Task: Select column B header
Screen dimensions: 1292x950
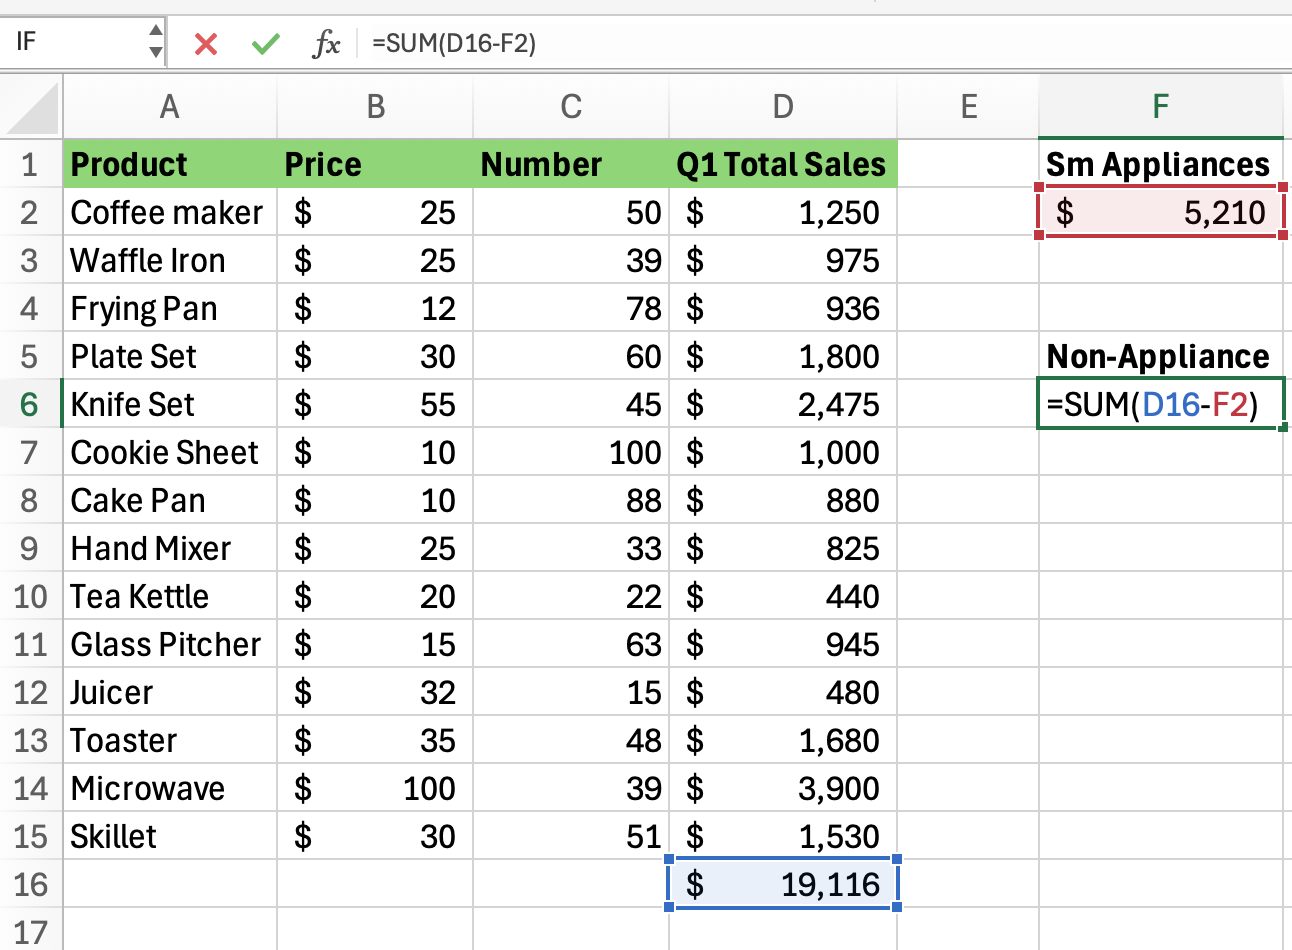Action: [375, 107]
